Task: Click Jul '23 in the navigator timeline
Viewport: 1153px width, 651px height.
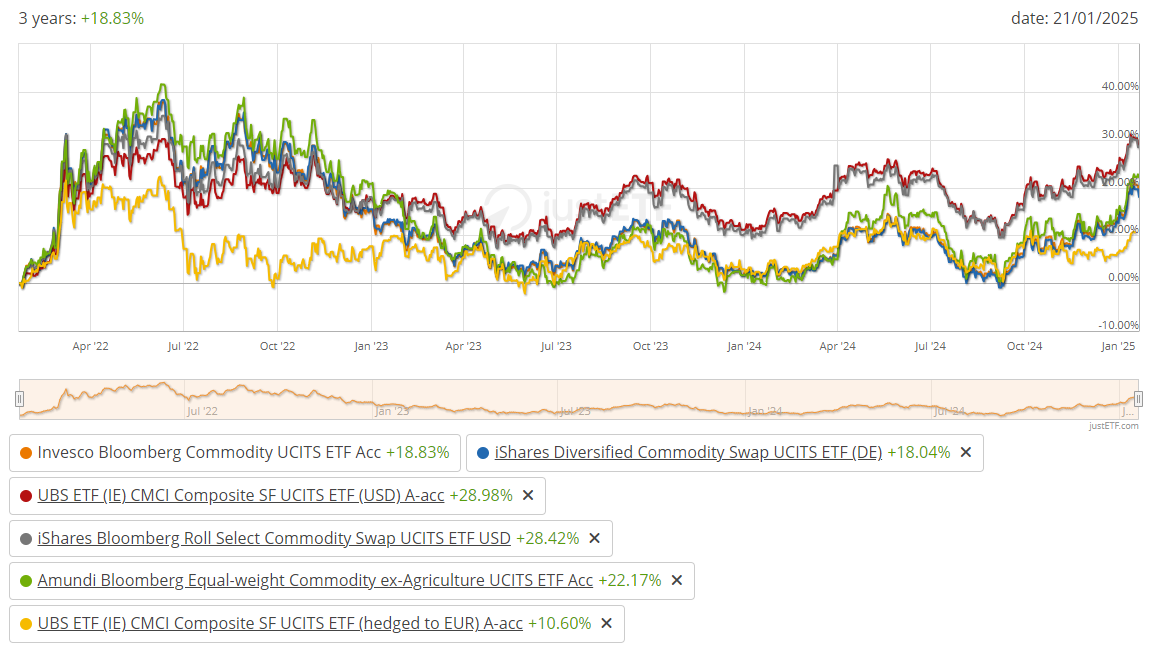Action: (574, 411)
